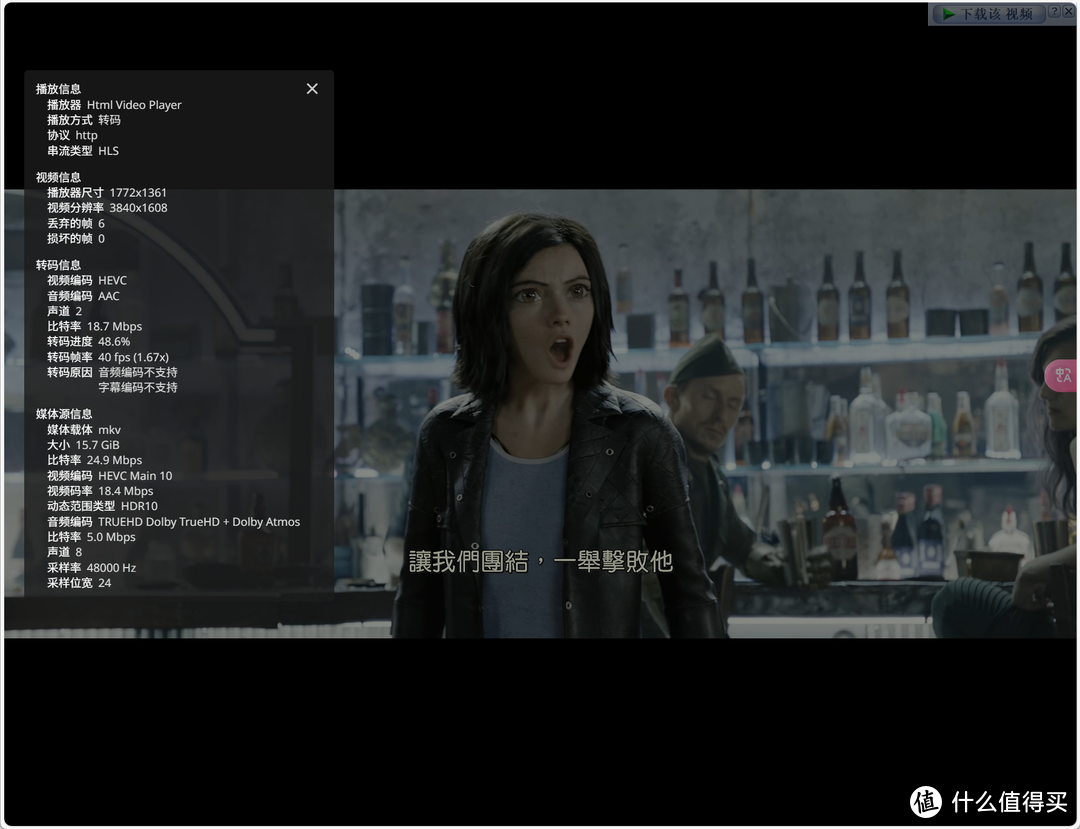Click the '视频码率 18.4 Mbps' row

point(100,491)
